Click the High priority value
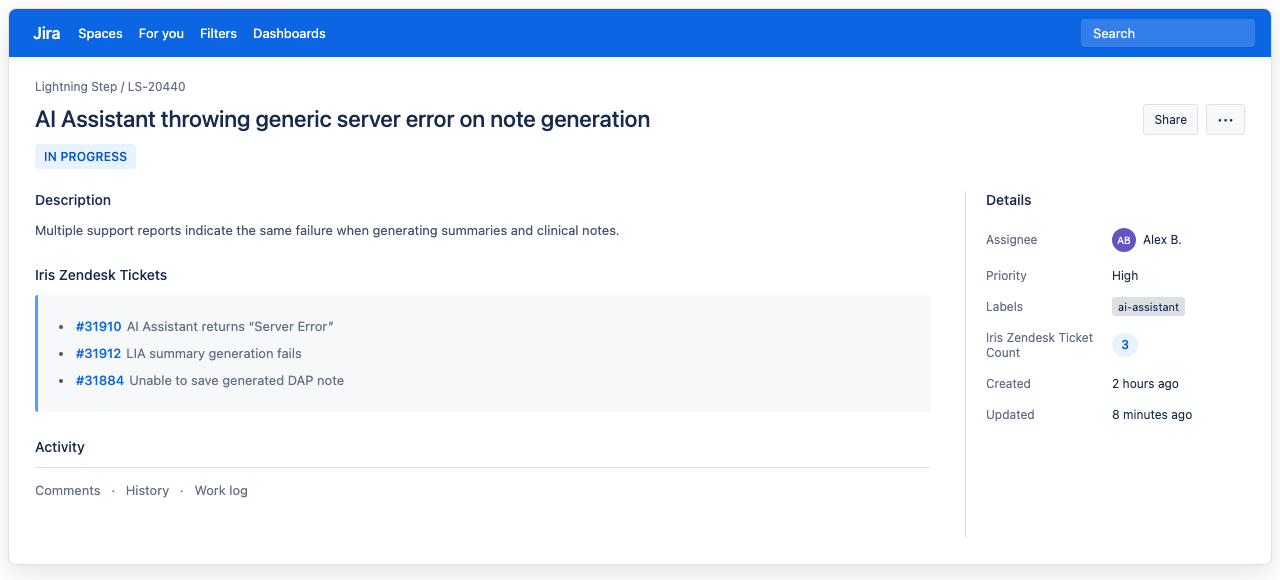 pyautogui.click(x=1125, y=276)
